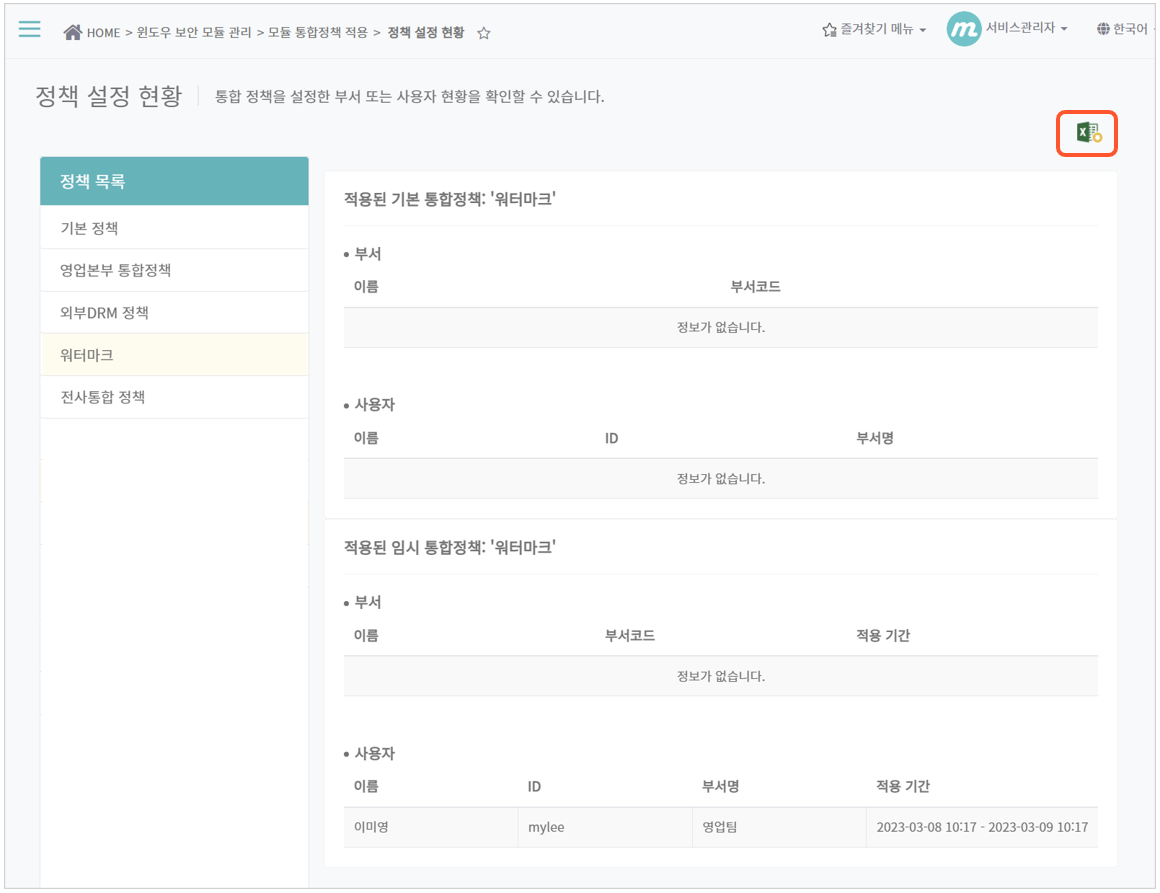
Task: Click the 적용된 기본 통합정책: '워터마크' heading
Action: coord(450,199)
